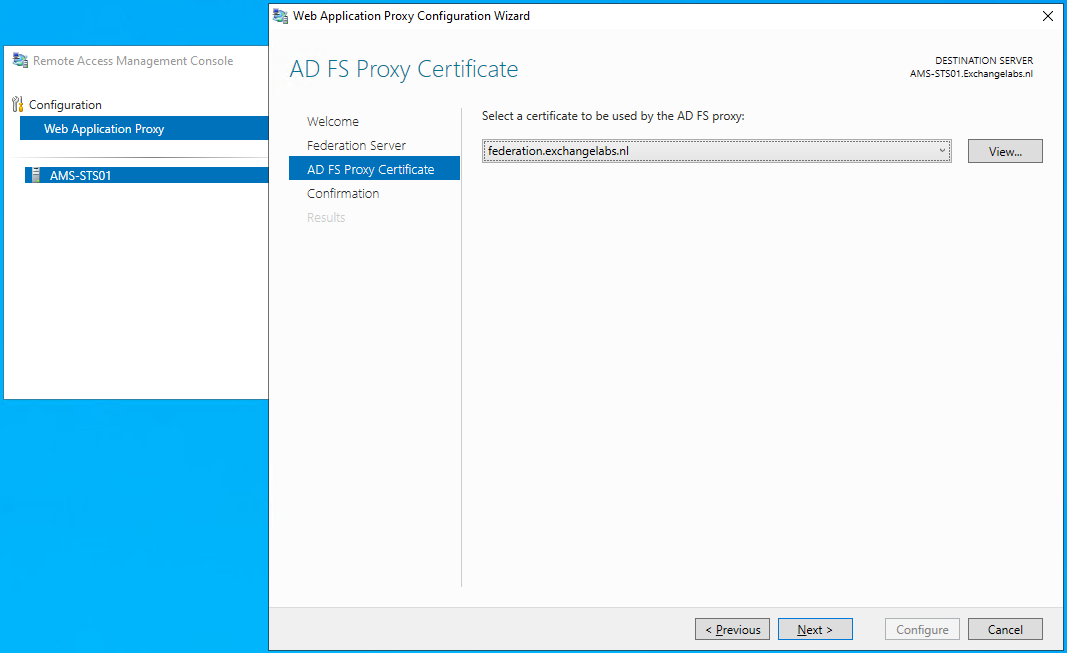Screen dimensions: 1067x653
Task: Open the Federation Server wizard step
Action: [356, 145]
